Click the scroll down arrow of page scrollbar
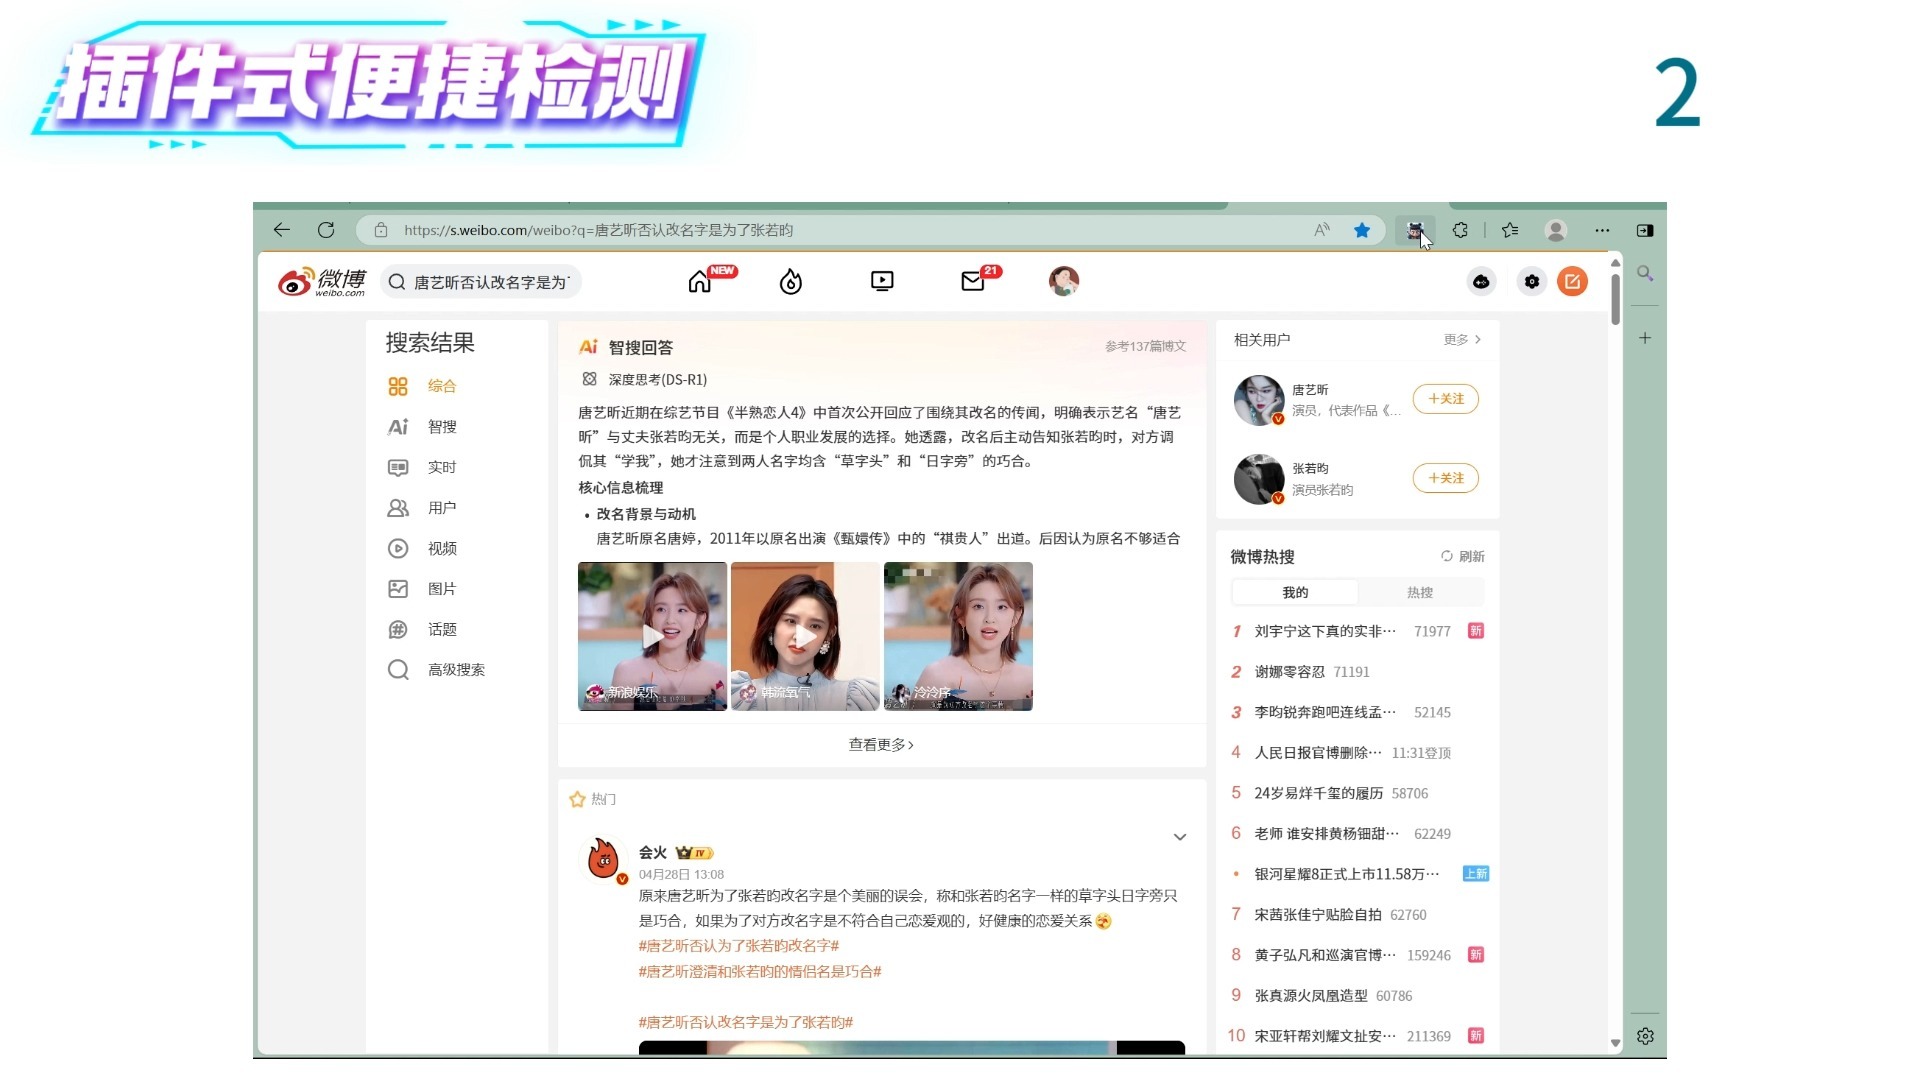The image size is (1920, 1080). (1615, 1043)
